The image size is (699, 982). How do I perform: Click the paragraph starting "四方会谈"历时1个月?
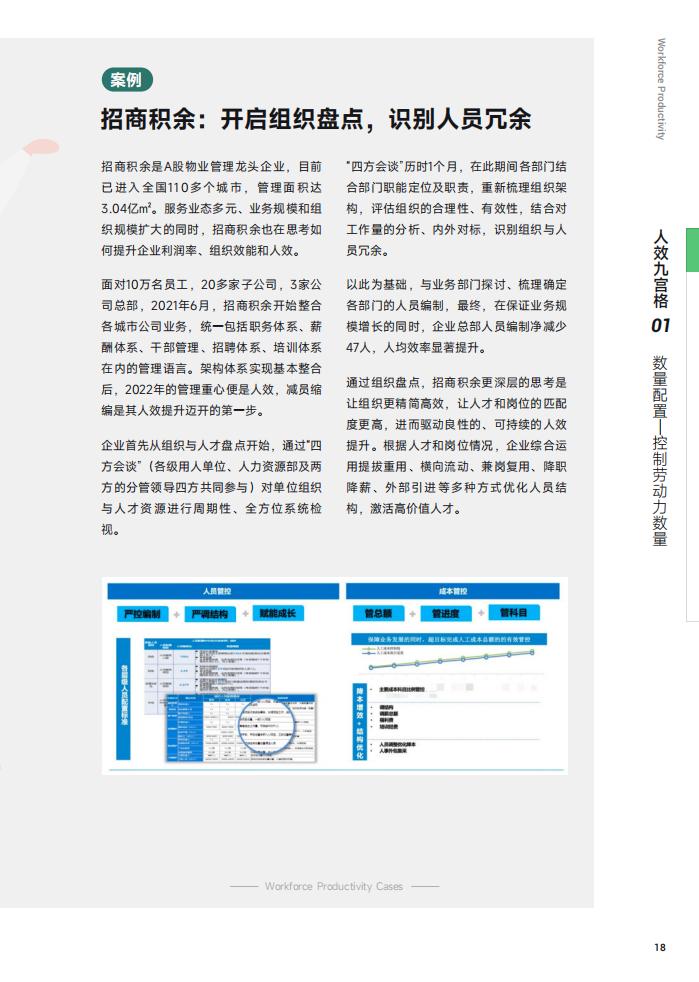[x=457, y=209]
